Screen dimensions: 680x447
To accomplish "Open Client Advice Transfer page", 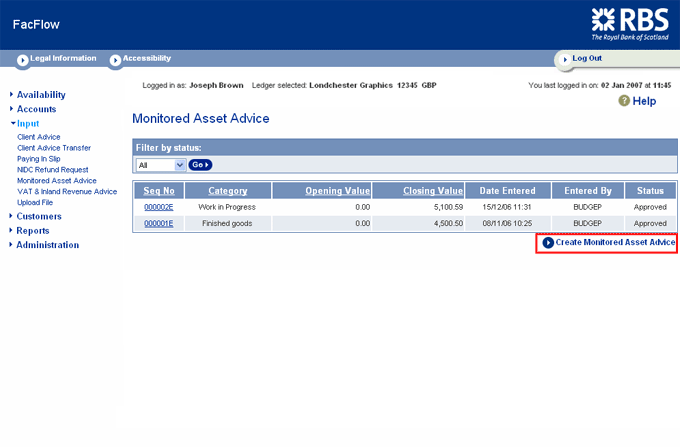I will (x=54, y=148).
